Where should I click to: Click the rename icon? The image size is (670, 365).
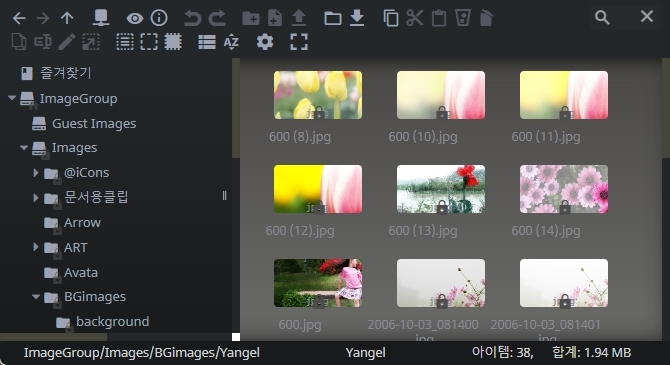[x=43, y=42]
